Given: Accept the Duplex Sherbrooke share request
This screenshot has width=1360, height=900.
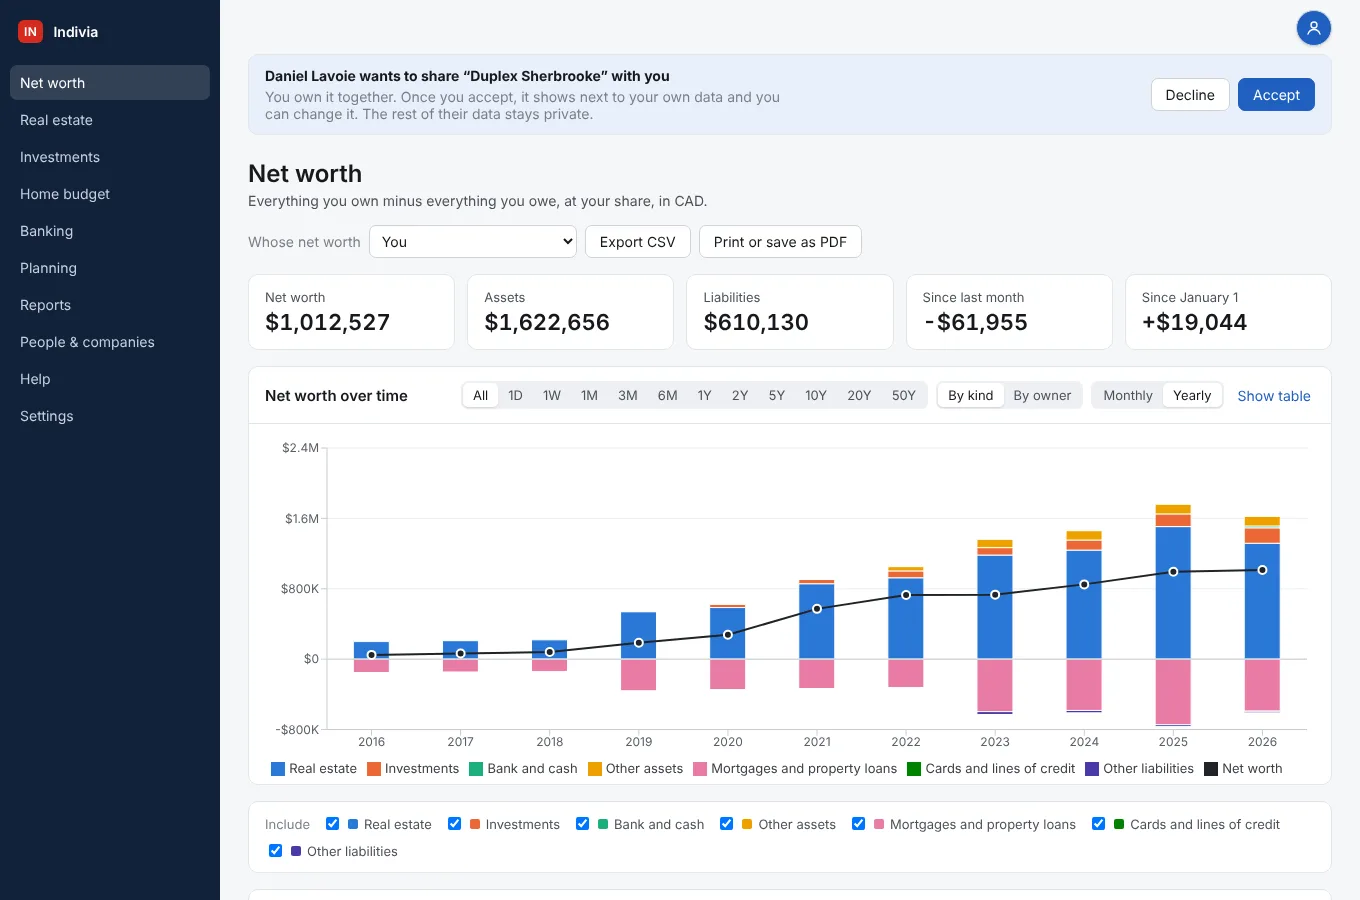Looking at the screenshot, I should click(1276, 95).
